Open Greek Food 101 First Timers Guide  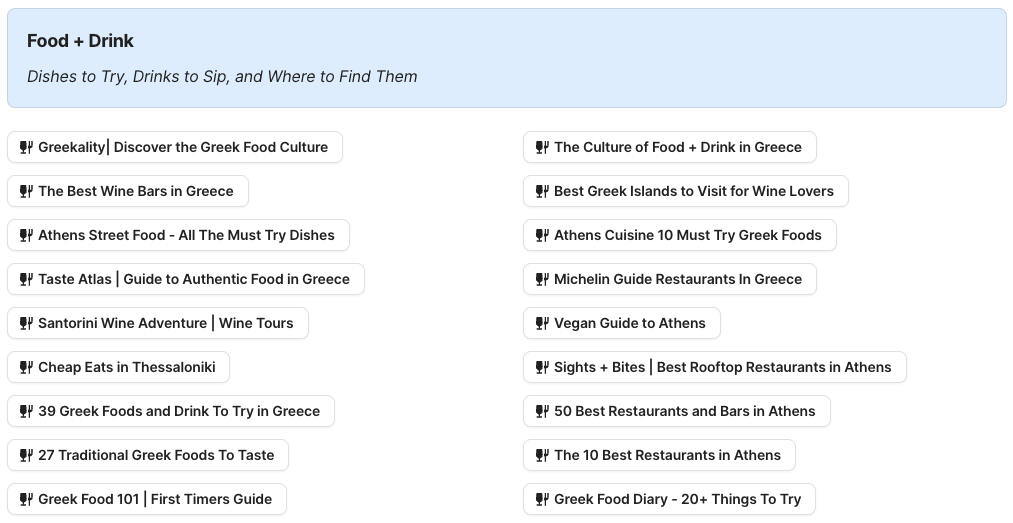click(154, 499)
